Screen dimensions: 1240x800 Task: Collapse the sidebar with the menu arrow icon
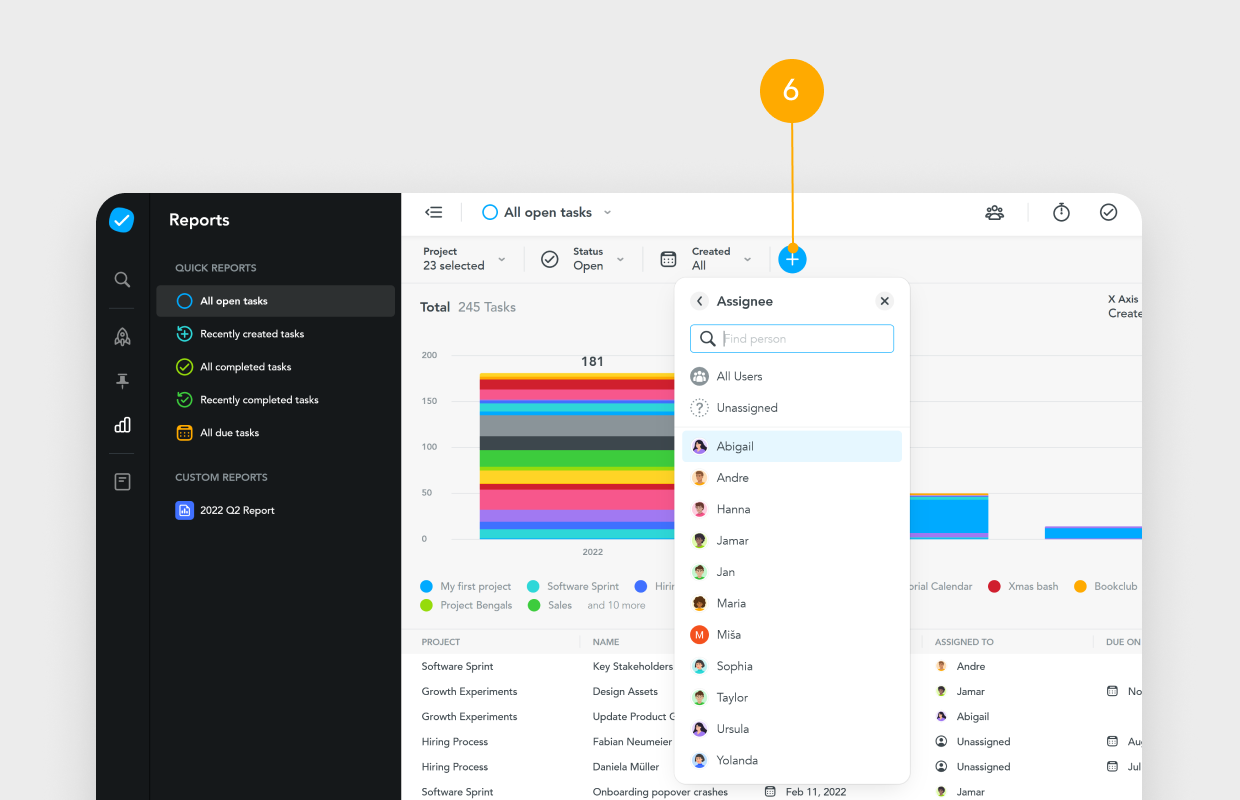click(434, 212)
